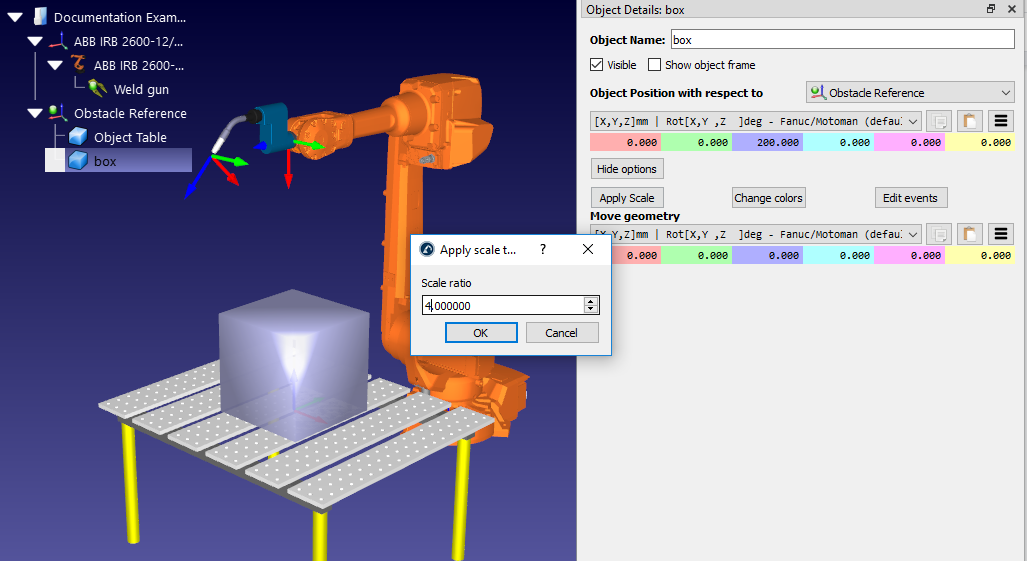Open hamburger menu in Object Position row
This screenshot has height=561, width=1027.
(1001, 121)
